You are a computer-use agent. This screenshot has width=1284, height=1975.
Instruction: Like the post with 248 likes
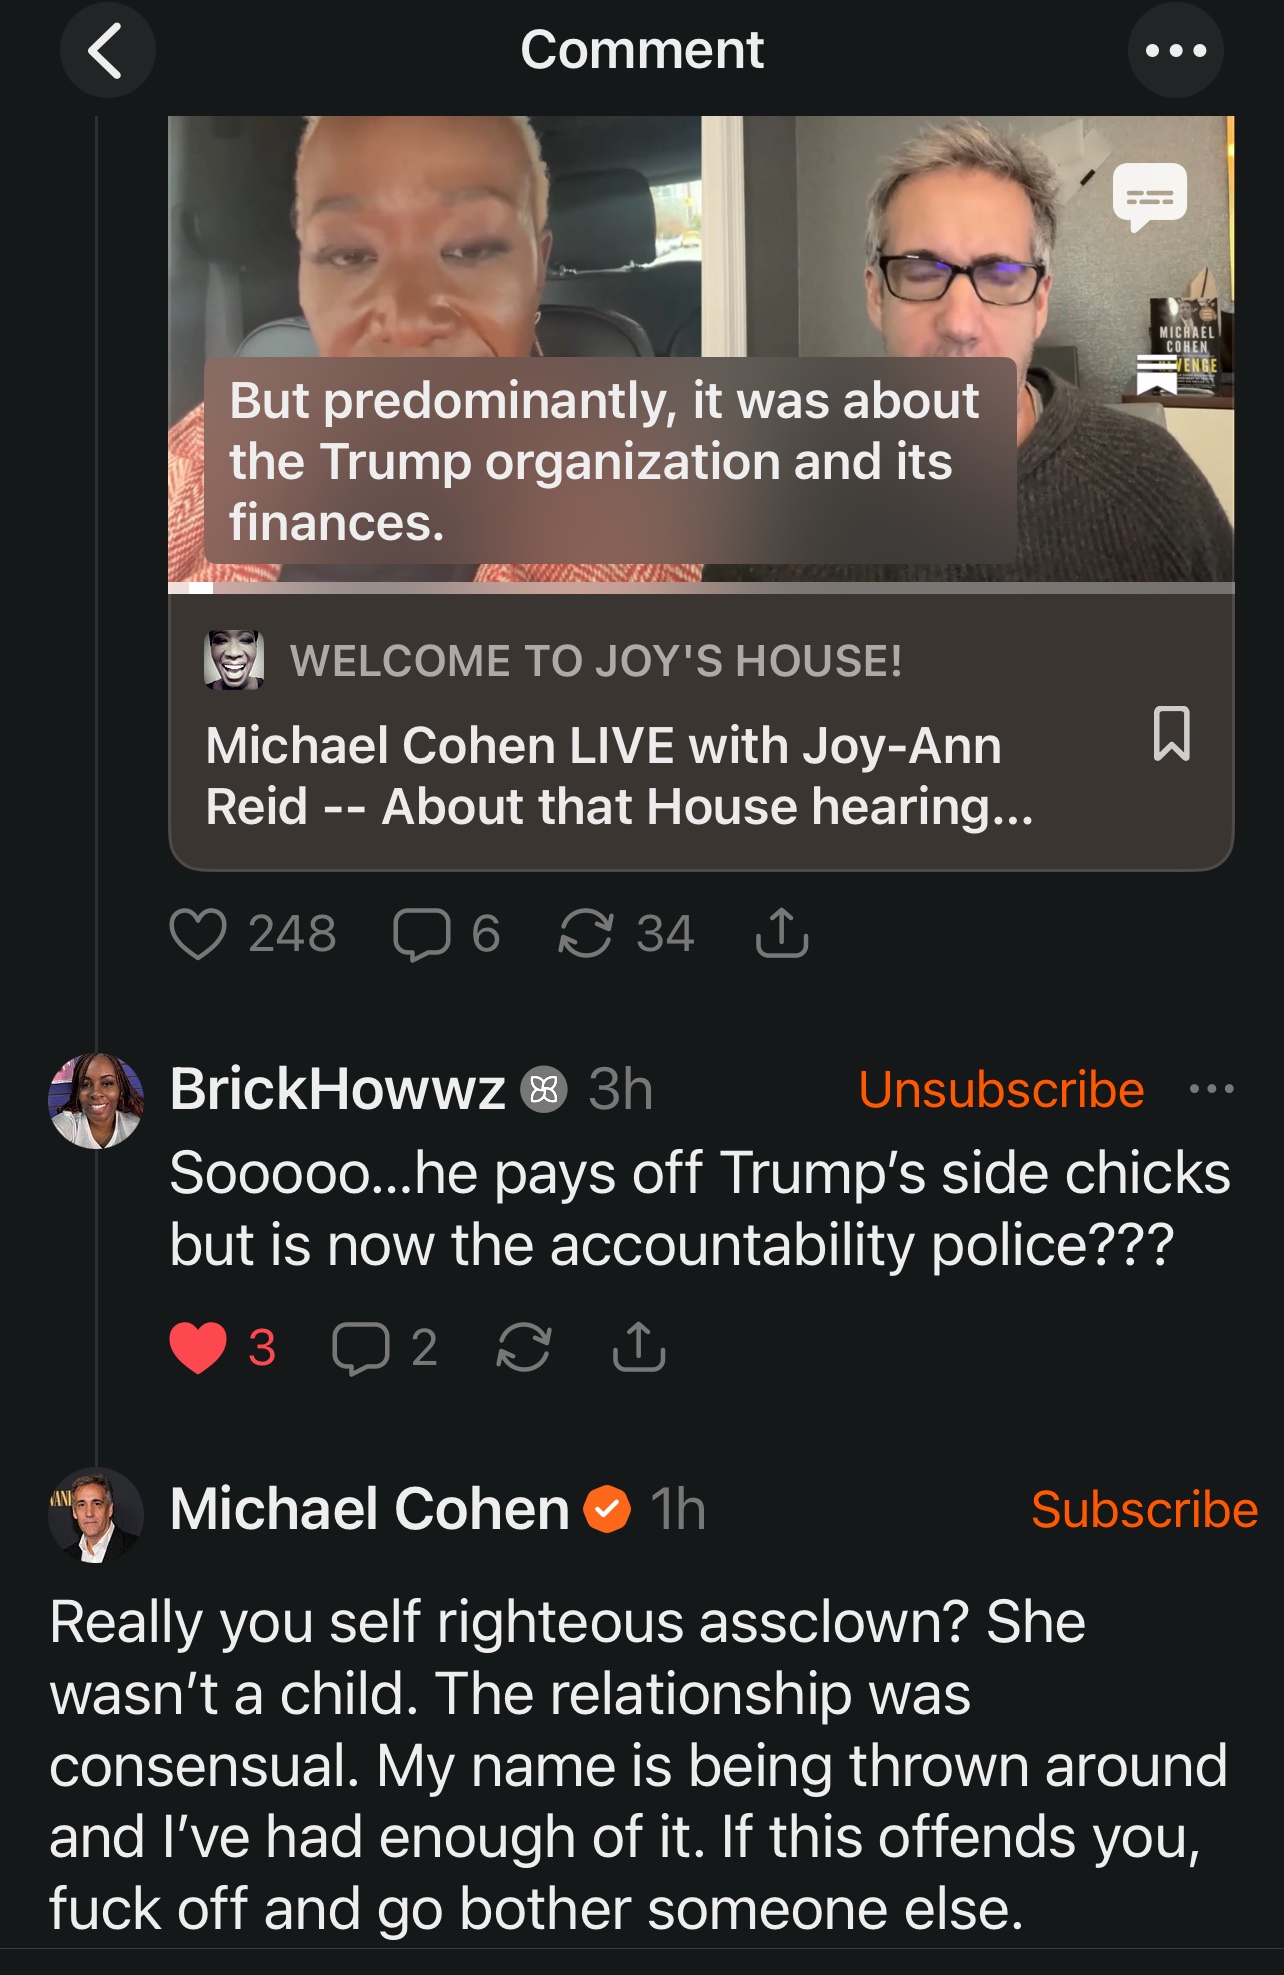tap(198, 934)
